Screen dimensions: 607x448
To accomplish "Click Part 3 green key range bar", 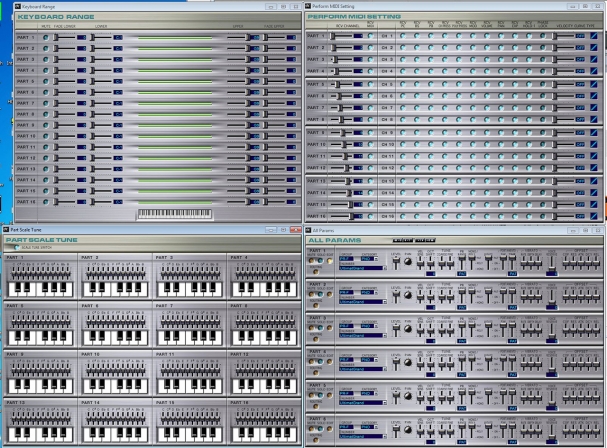I will tap(175, 60).
